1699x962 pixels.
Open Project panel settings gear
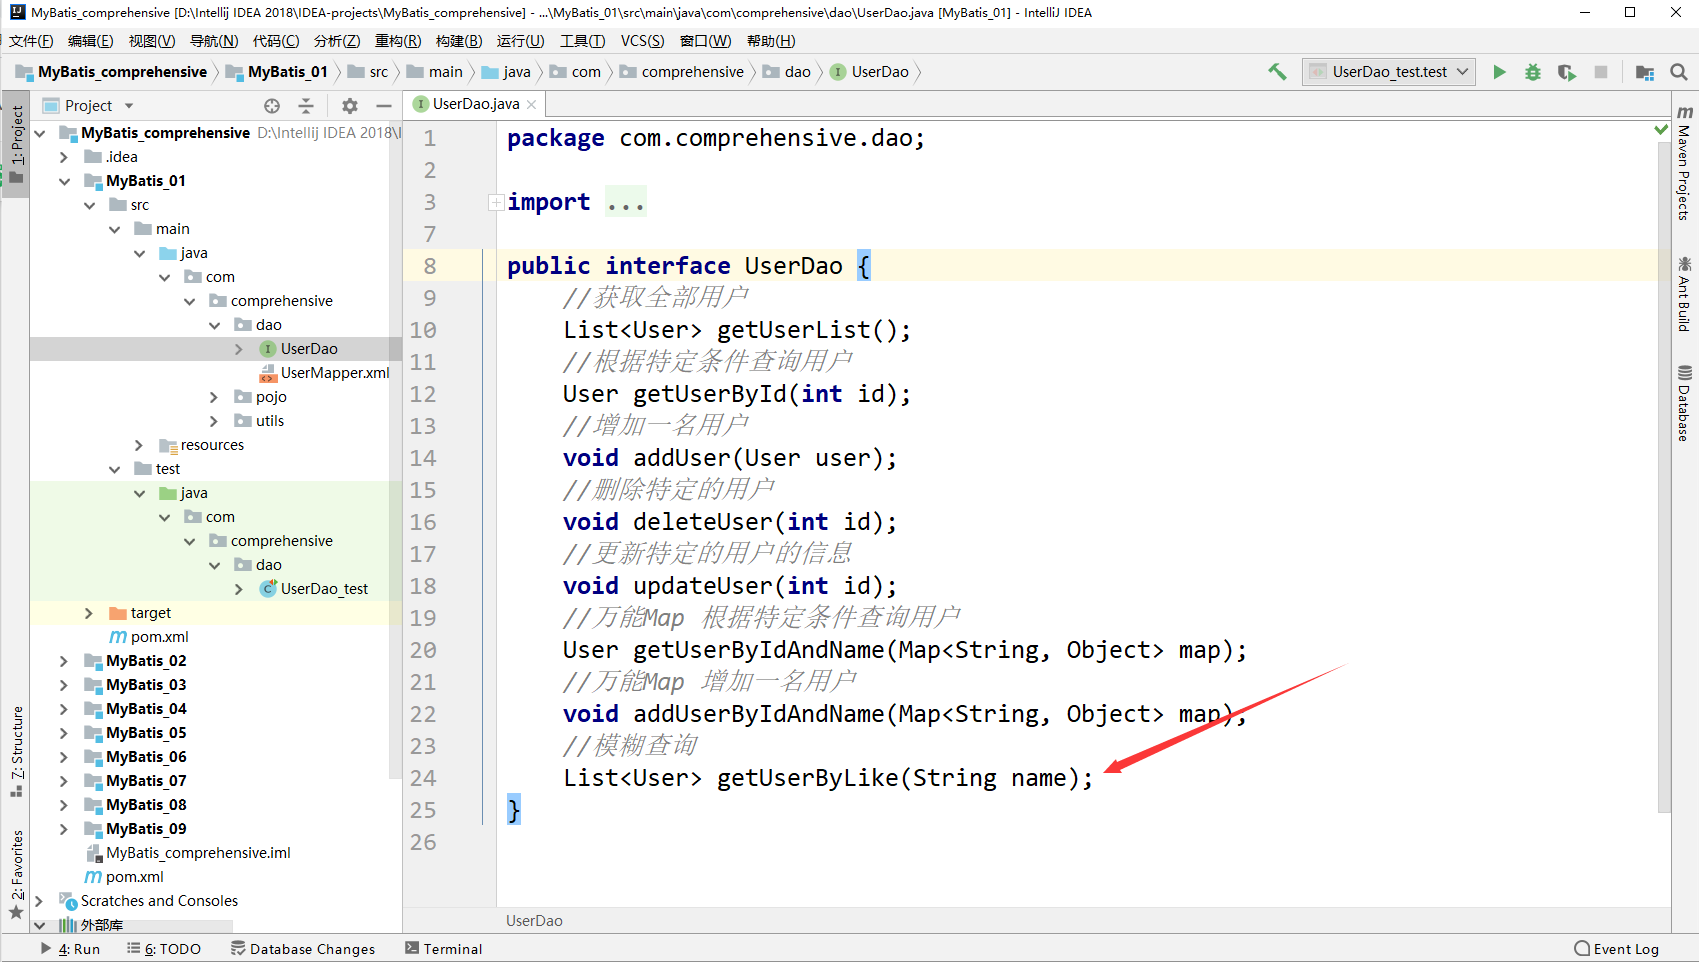(x=349, y=105)
